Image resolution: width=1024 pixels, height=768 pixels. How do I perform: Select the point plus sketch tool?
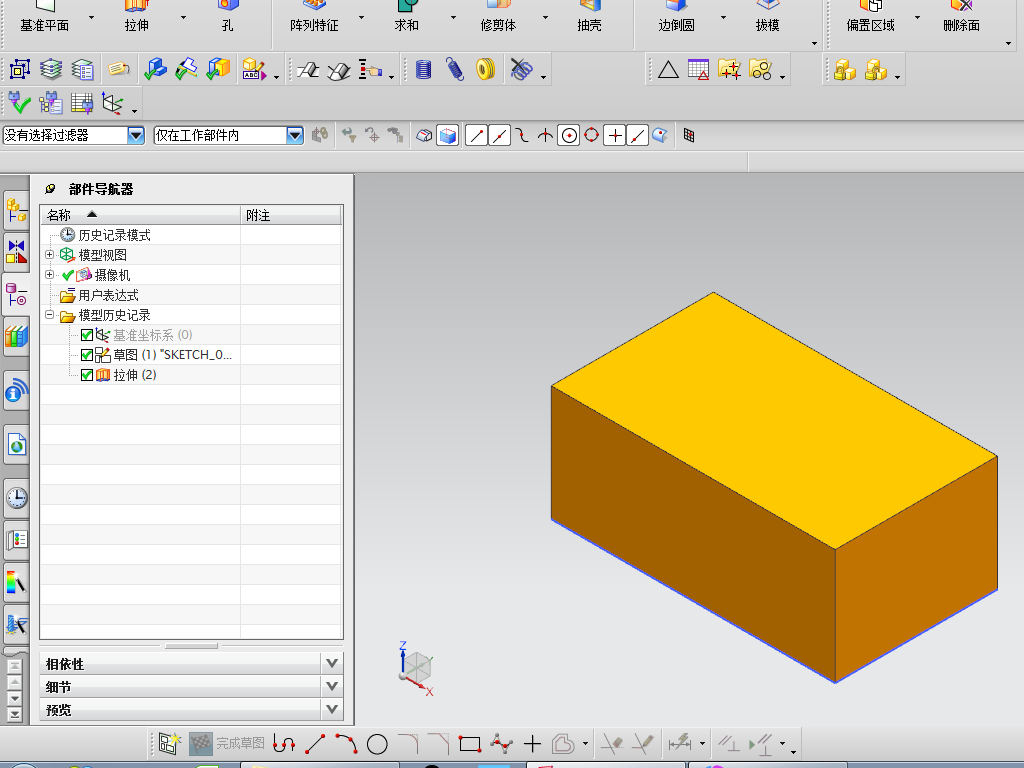pos(532,744)
